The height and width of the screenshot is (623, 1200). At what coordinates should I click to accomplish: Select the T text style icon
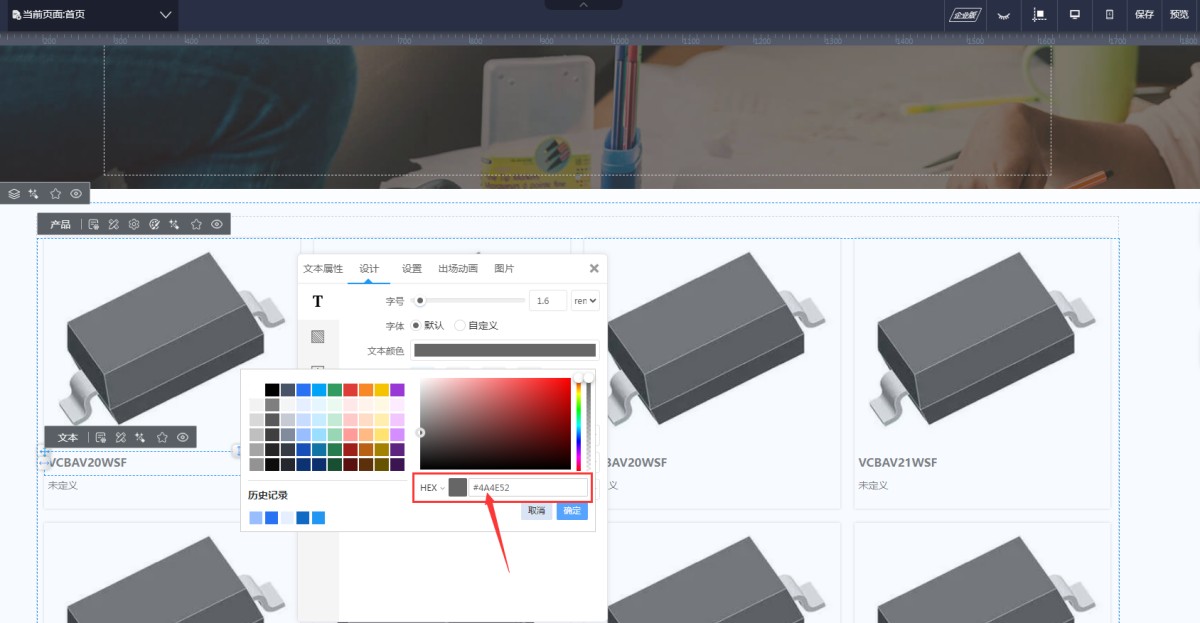[x=318, y=301]
